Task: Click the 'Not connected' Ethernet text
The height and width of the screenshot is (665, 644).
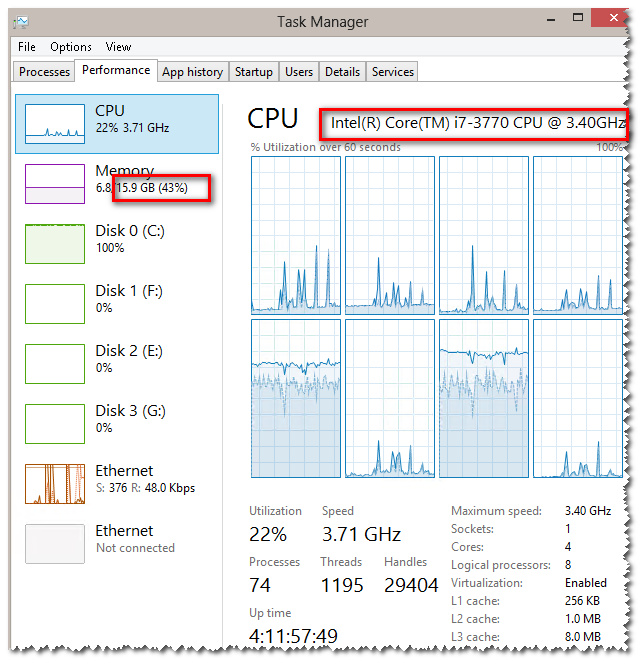Action: (135, 548)
